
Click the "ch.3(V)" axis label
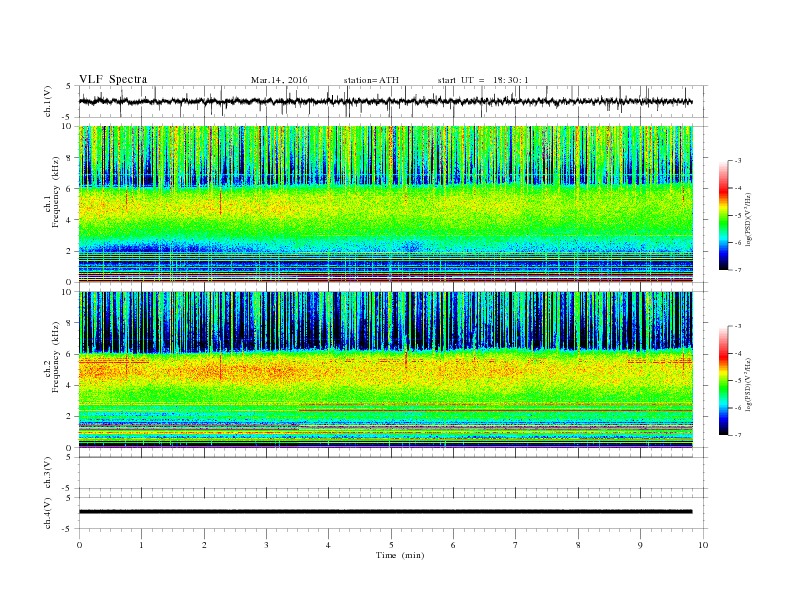pos(48,473)
